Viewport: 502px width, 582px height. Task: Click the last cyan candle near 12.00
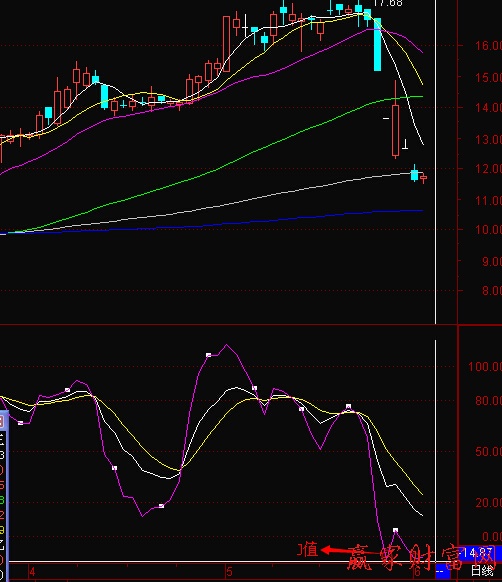(x=414, y=174)
